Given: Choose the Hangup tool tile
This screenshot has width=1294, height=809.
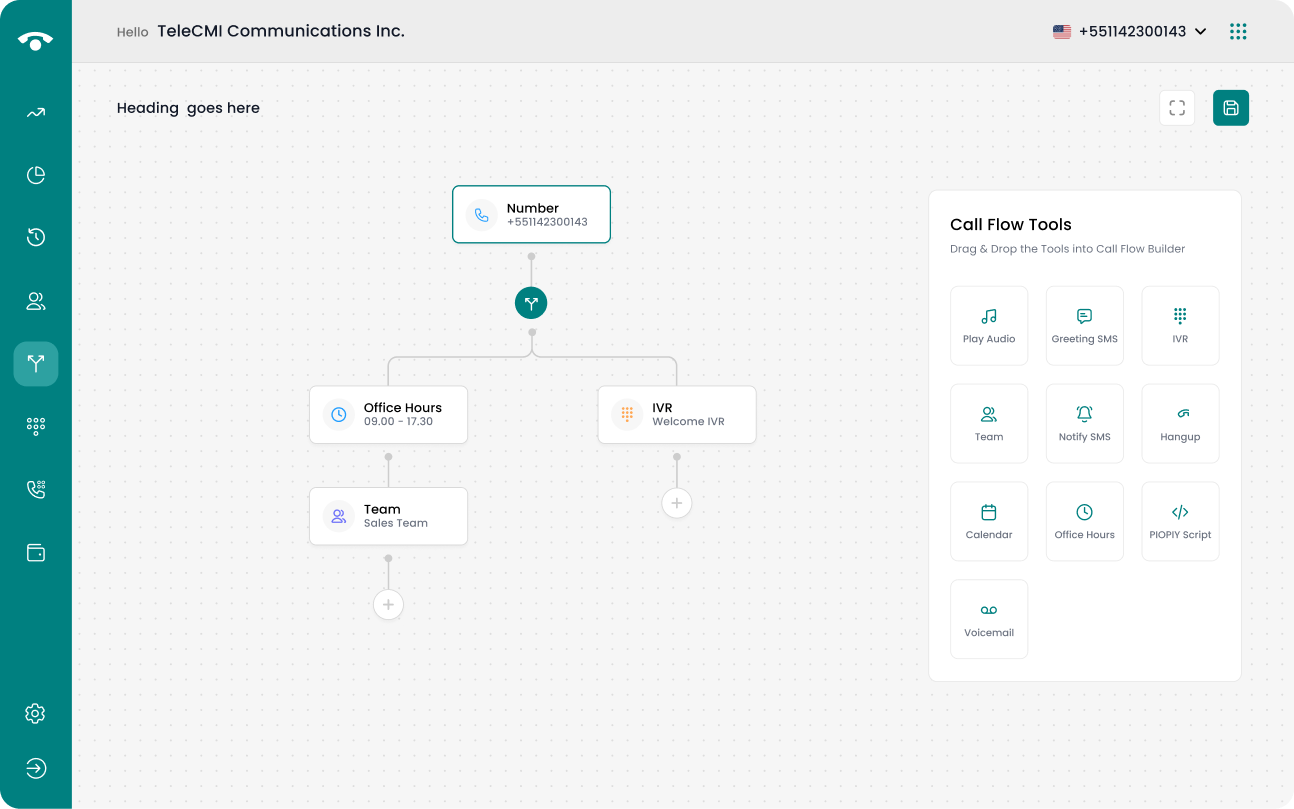Looking at the screenshot, I should tap(1180, 423).
